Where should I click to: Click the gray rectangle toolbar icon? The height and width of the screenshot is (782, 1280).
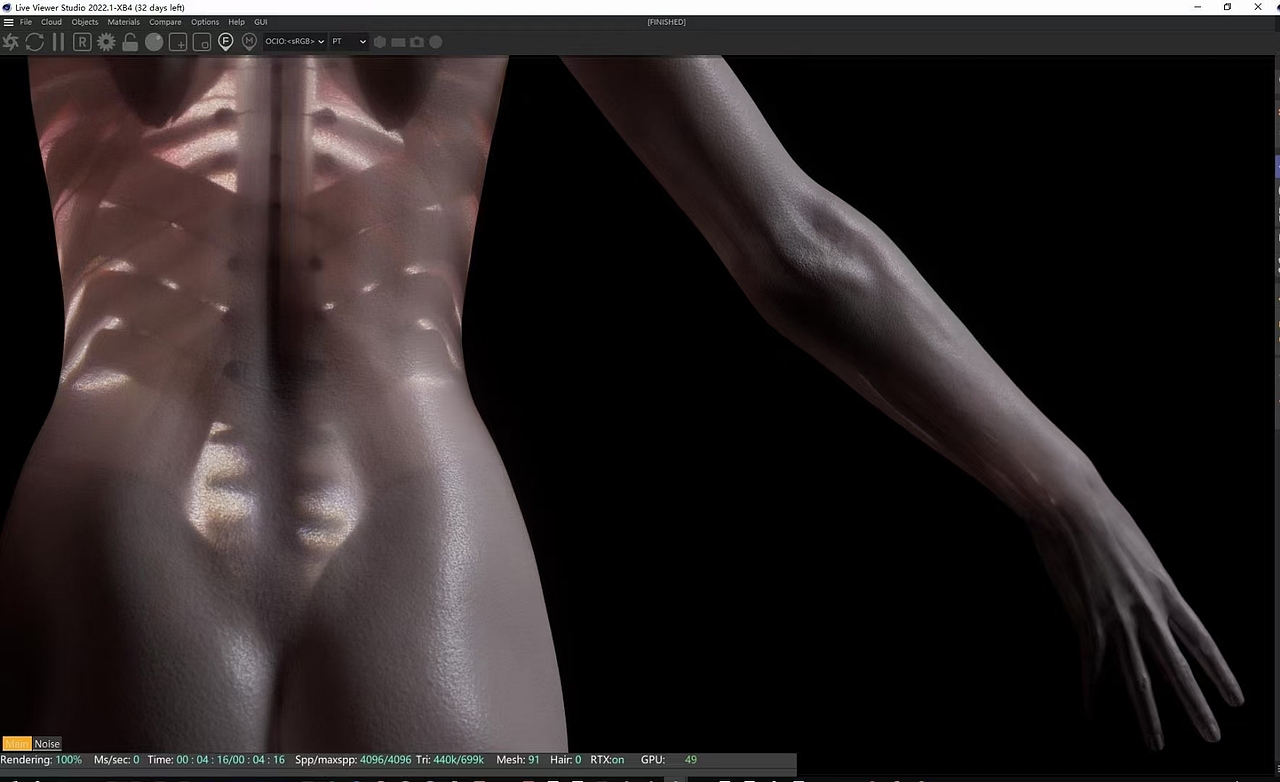tap(398, 42)
